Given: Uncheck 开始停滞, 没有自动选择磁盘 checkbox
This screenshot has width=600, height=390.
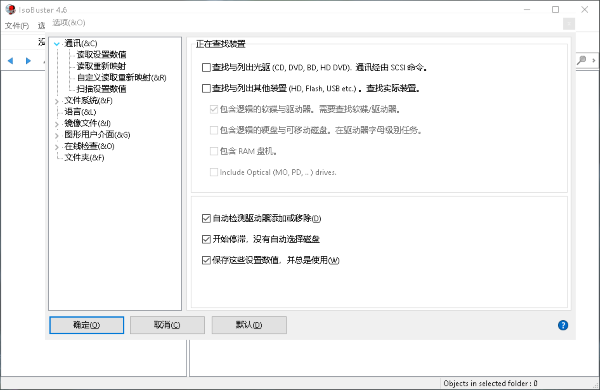Looking at the screenshot, I should pos(206,239).
